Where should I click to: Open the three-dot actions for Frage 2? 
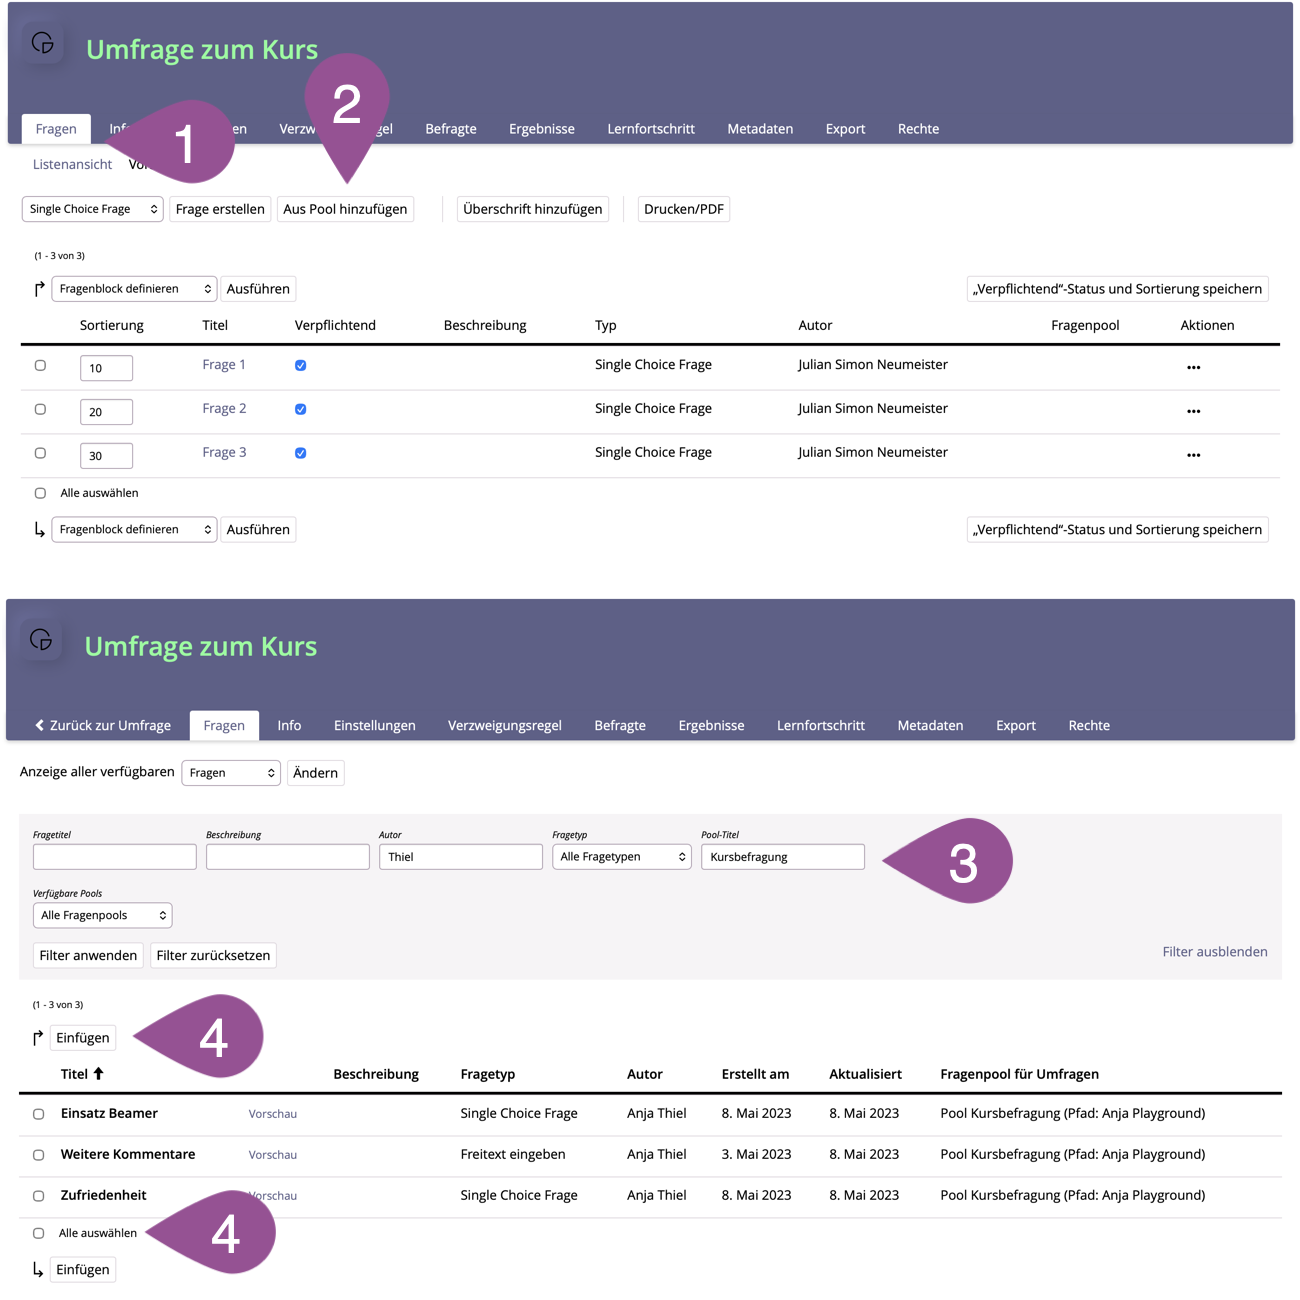[x=1193, y=411]
